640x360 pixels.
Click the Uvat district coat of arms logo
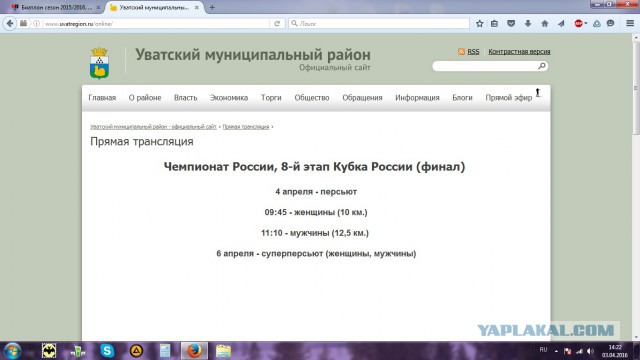pos(99,63)
